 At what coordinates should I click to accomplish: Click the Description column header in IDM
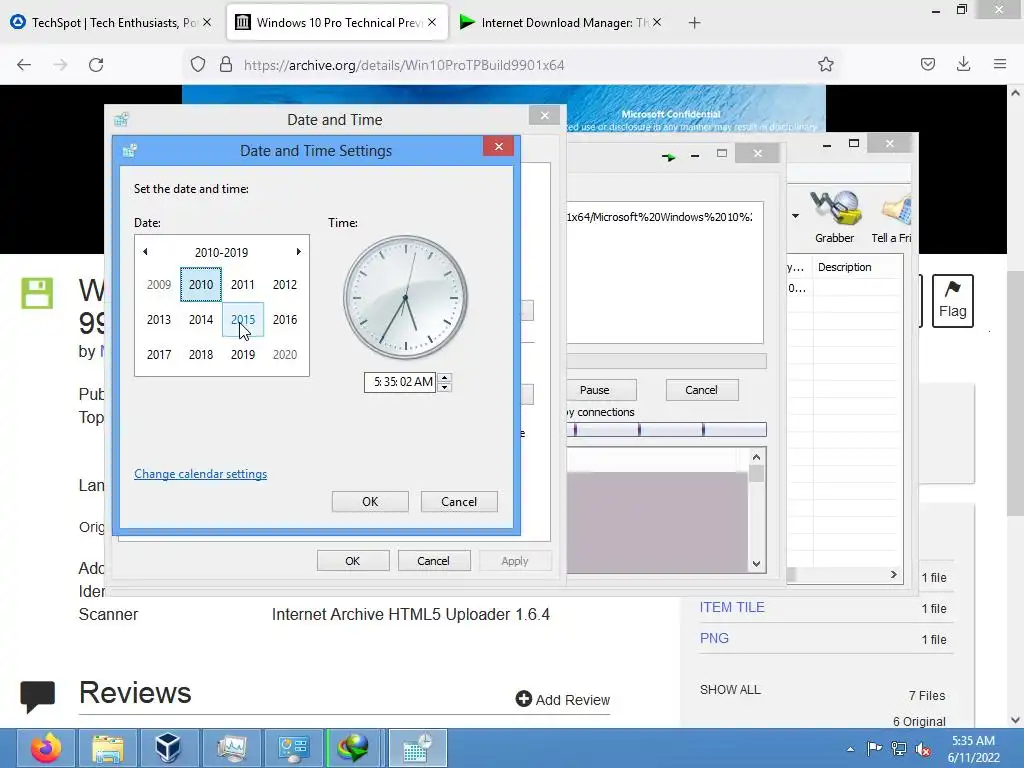[844, 267]
